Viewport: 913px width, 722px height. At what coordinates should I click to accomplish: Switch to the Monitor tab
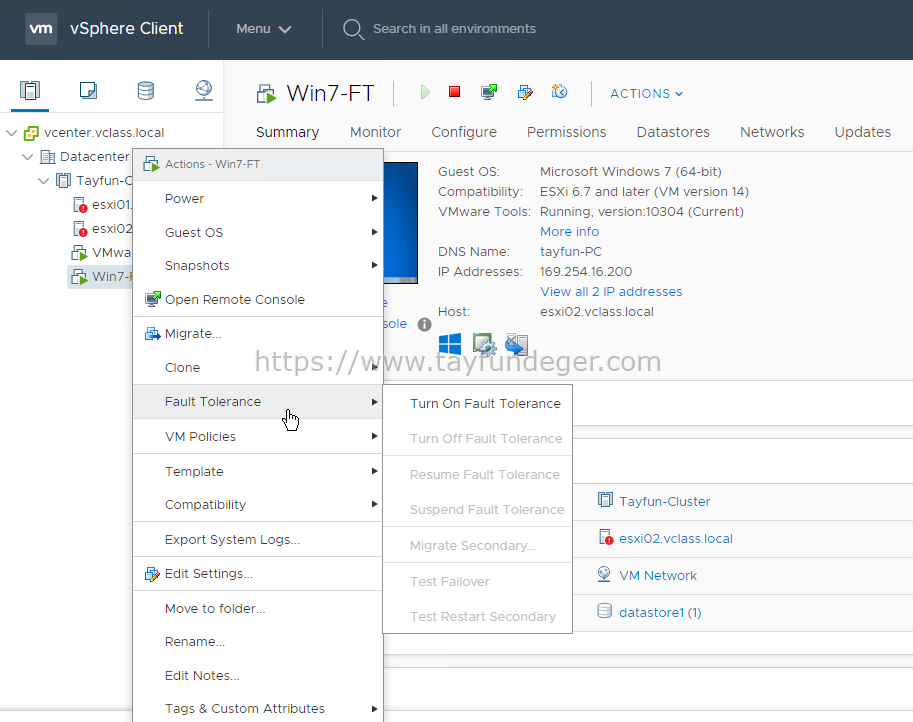pyautogui.click(x=376, y=132)
